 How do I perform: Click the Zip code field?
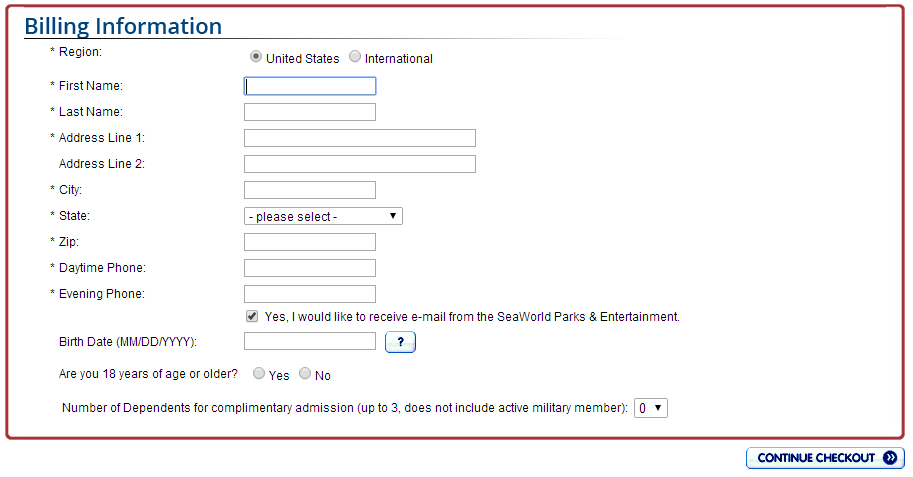(x=310, y=242)
